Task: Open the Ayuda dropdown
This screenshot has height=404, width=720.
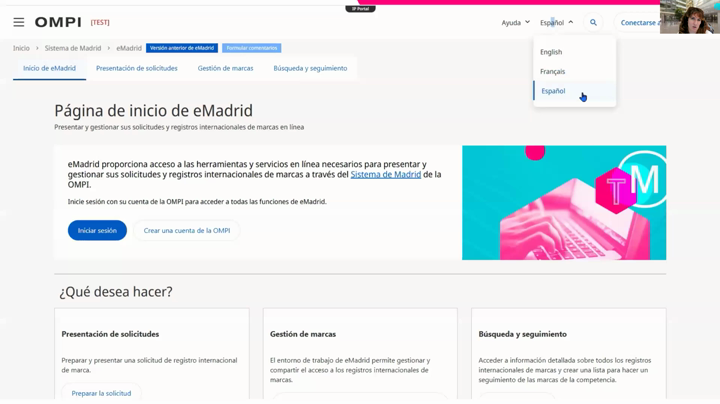Action: pyautogui.click(x=515, y=22)
